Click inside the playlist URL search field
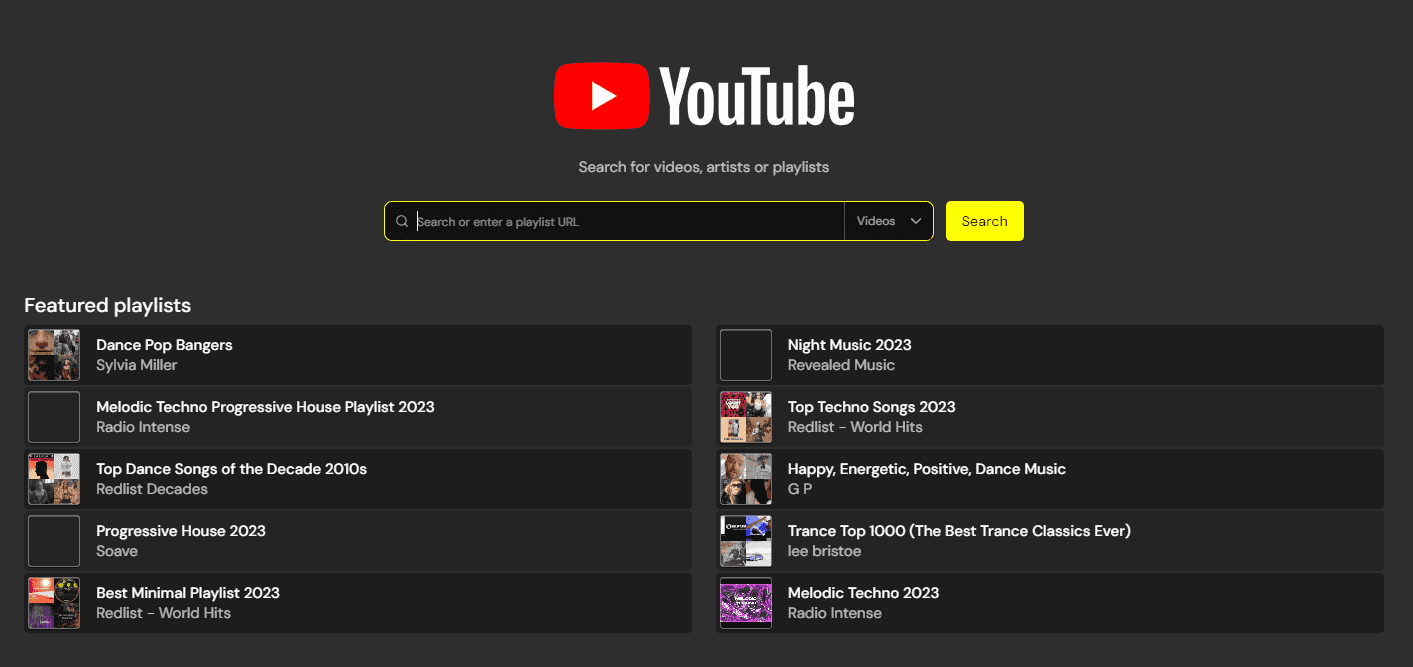Screen dimensions: 1413x667 click(614, 220)
